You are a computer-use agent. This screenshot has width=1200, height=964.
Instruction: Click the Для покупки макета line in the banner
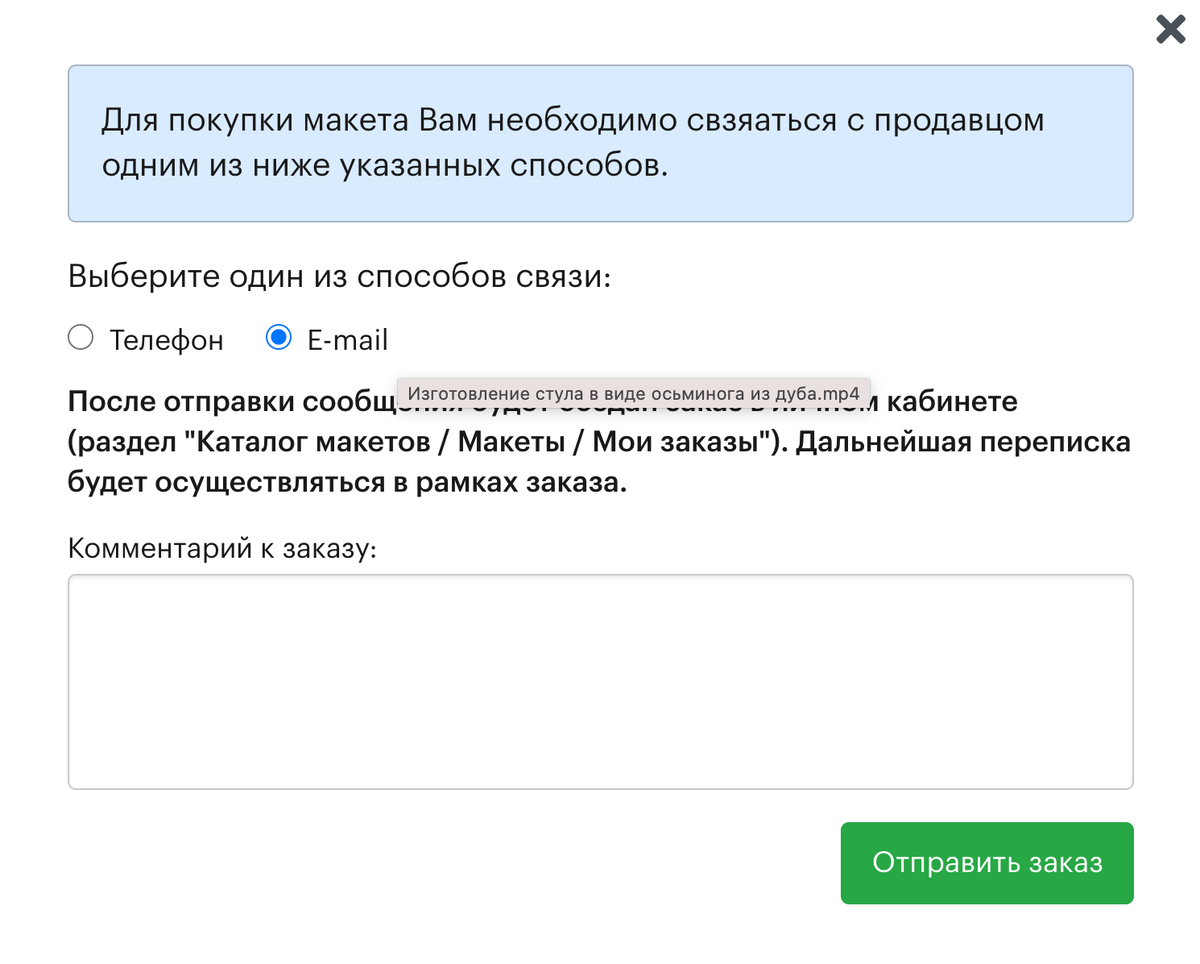(x=572, y=121)
